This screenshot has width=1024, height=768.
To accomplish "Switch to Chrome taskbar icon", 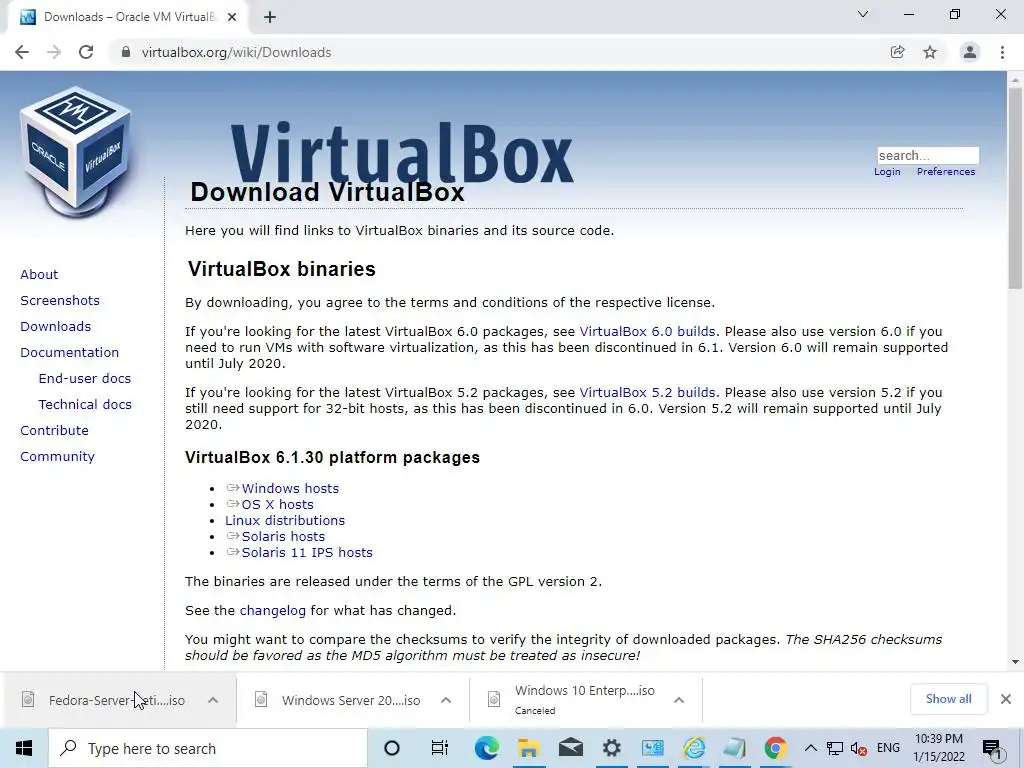I will point(775,748).
